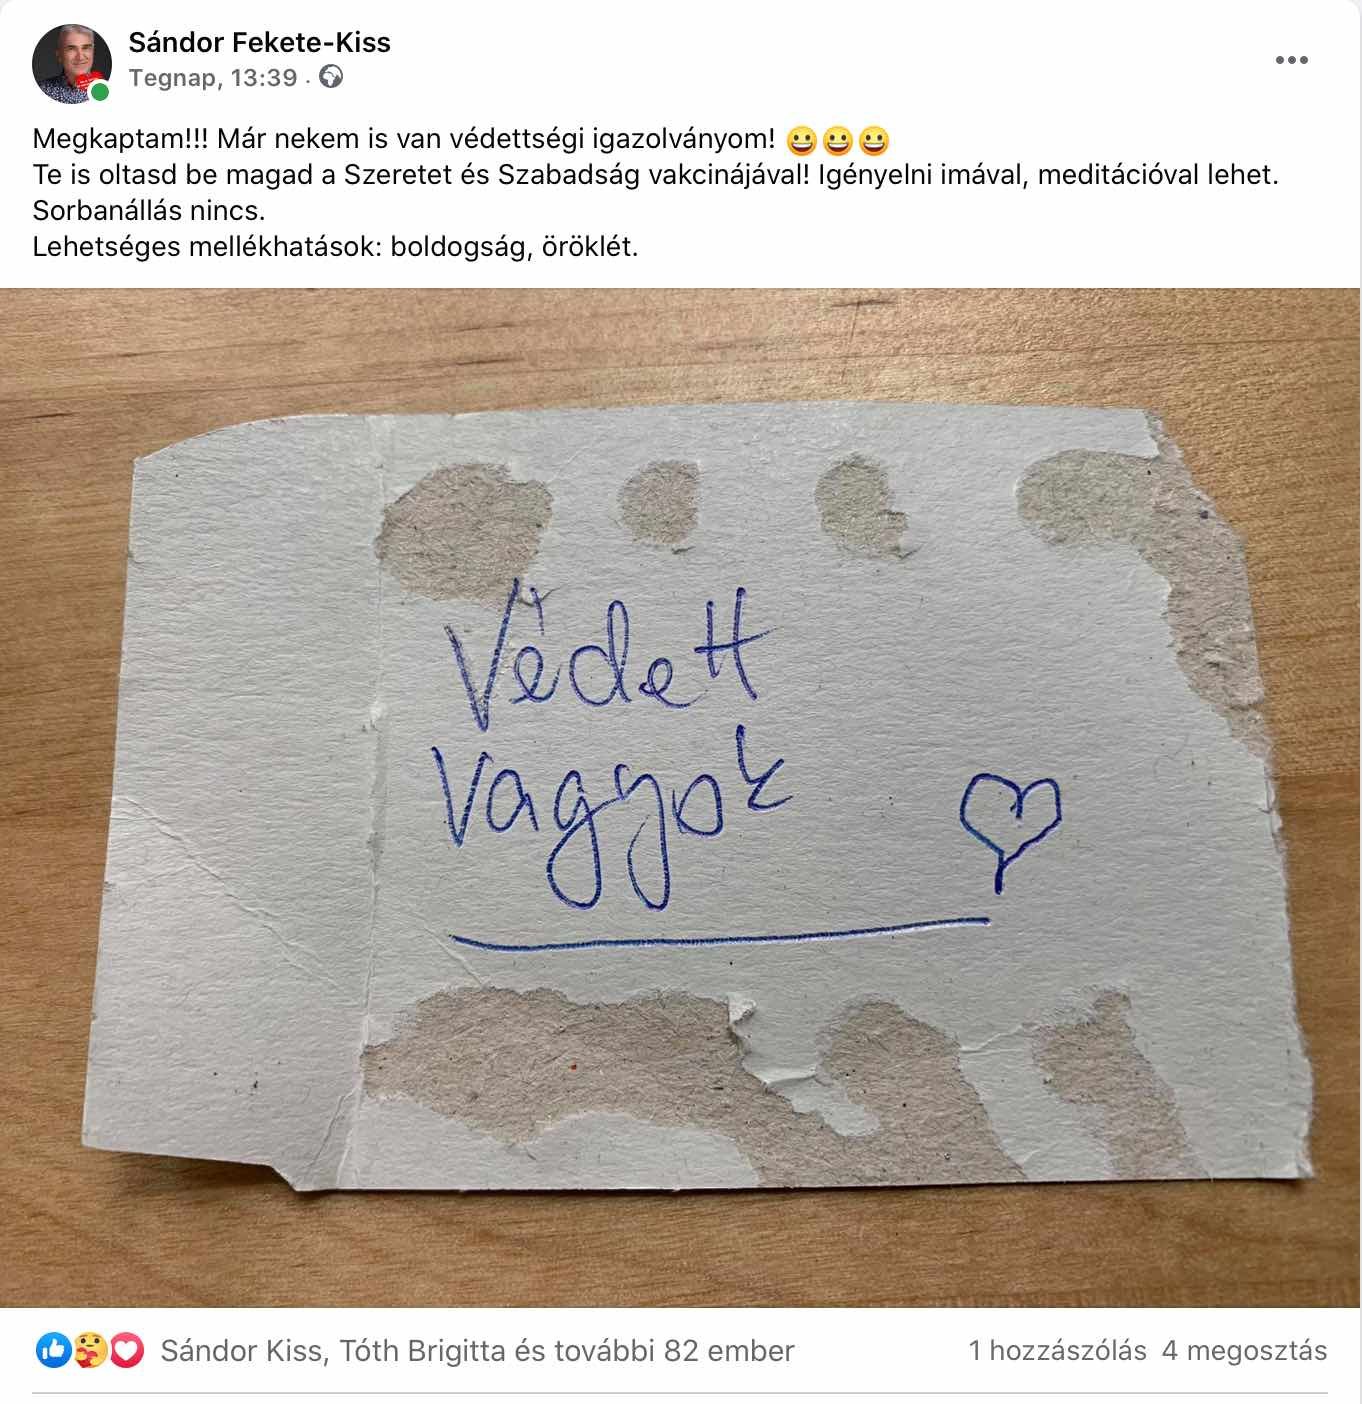
Task: Click the Care hug reaction icon
Action: [x=90, y=1351]
